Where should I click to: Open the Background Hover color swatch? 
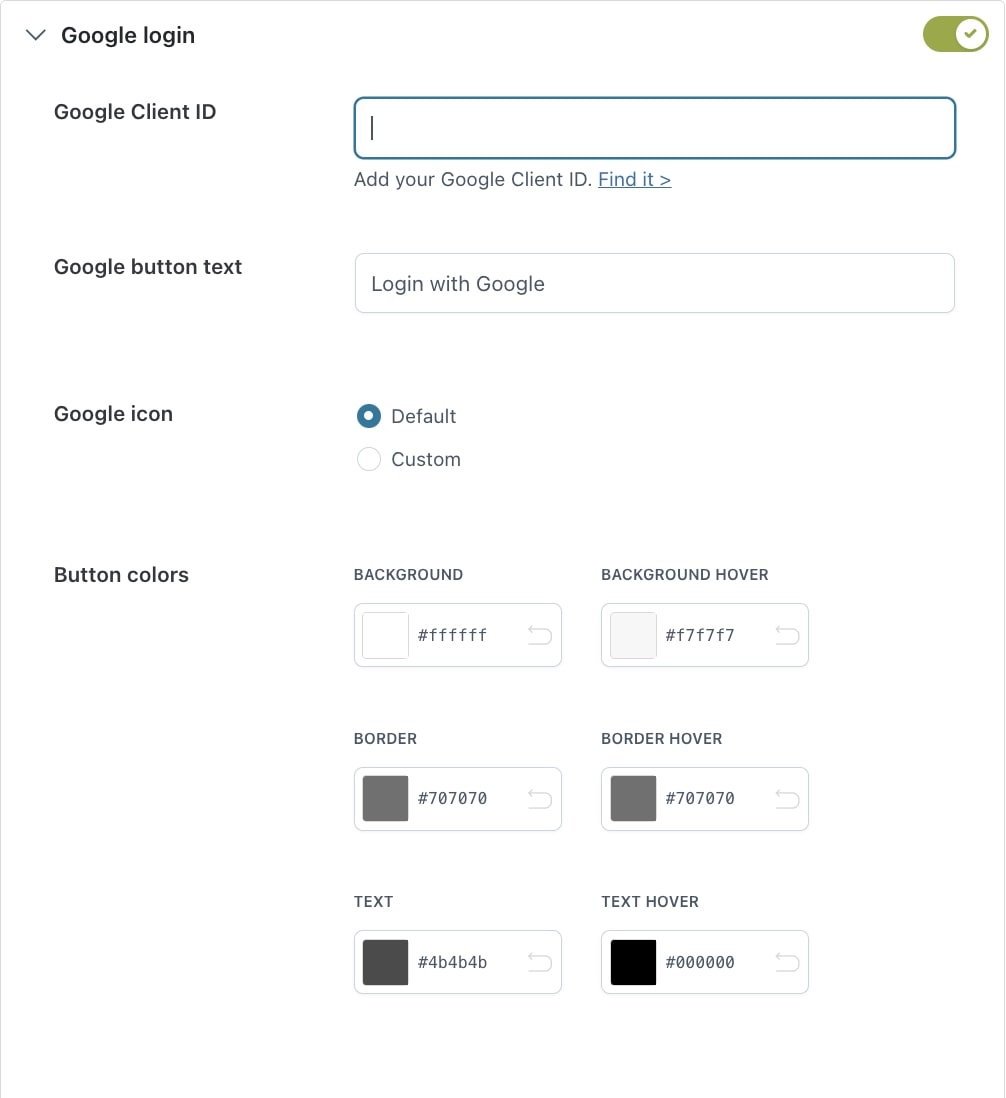(633, 635)
